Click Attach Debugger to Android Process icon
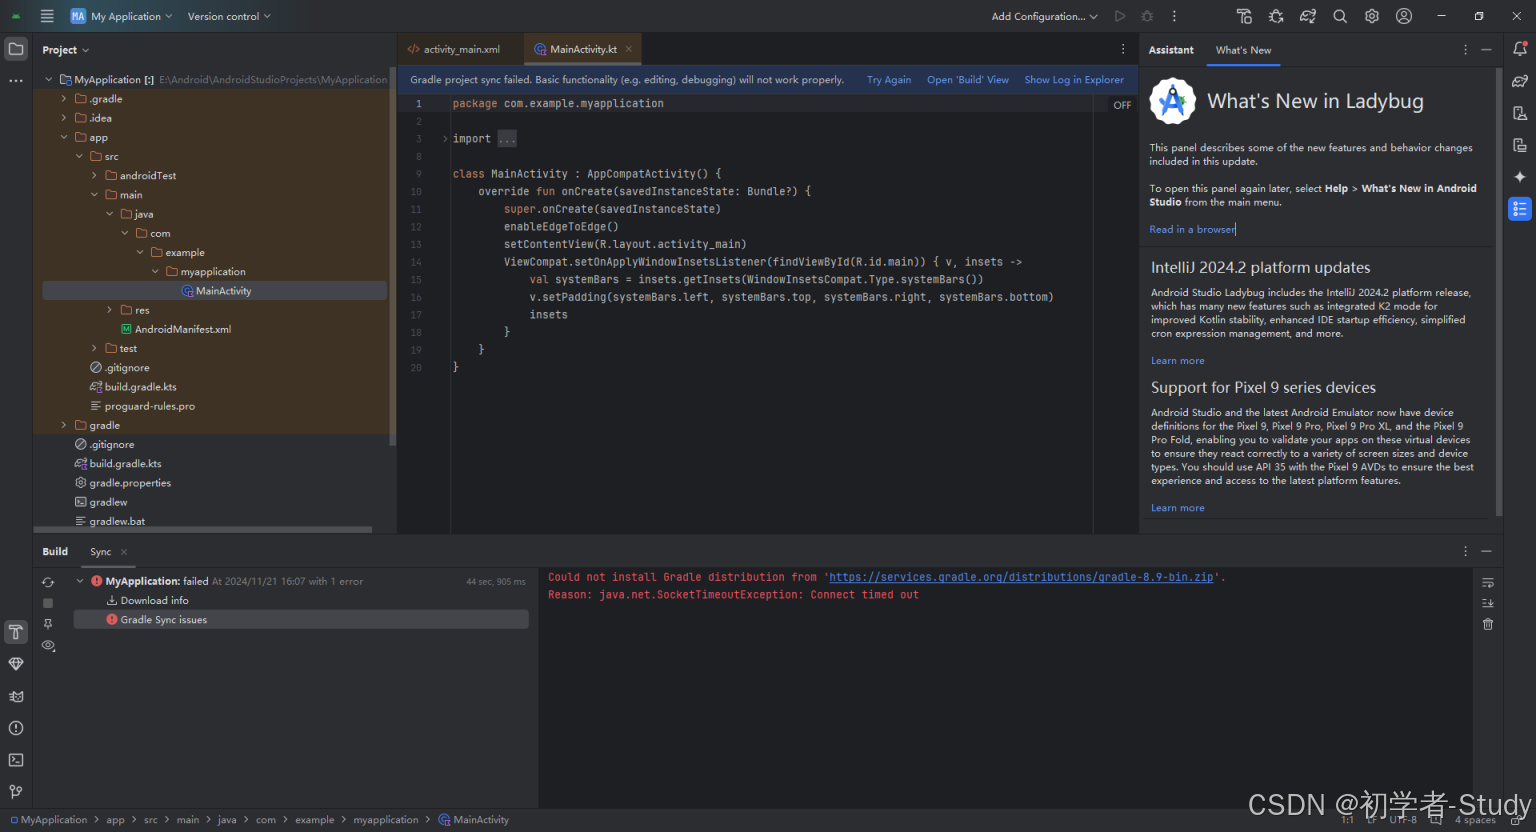The width and height of the screenshot is (1536, 832). 1276,16
